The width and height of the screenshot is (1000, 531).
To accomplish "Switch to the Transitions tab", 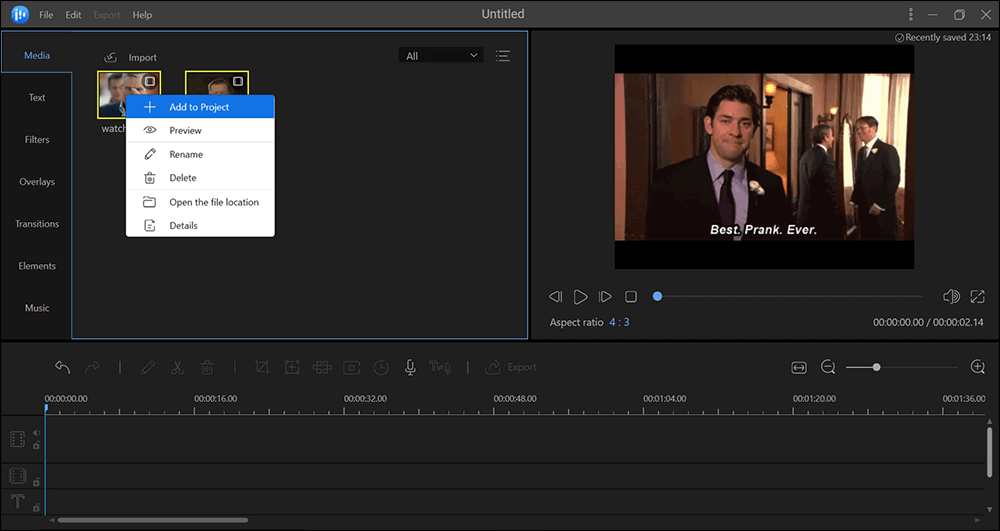I will point(37,224).
